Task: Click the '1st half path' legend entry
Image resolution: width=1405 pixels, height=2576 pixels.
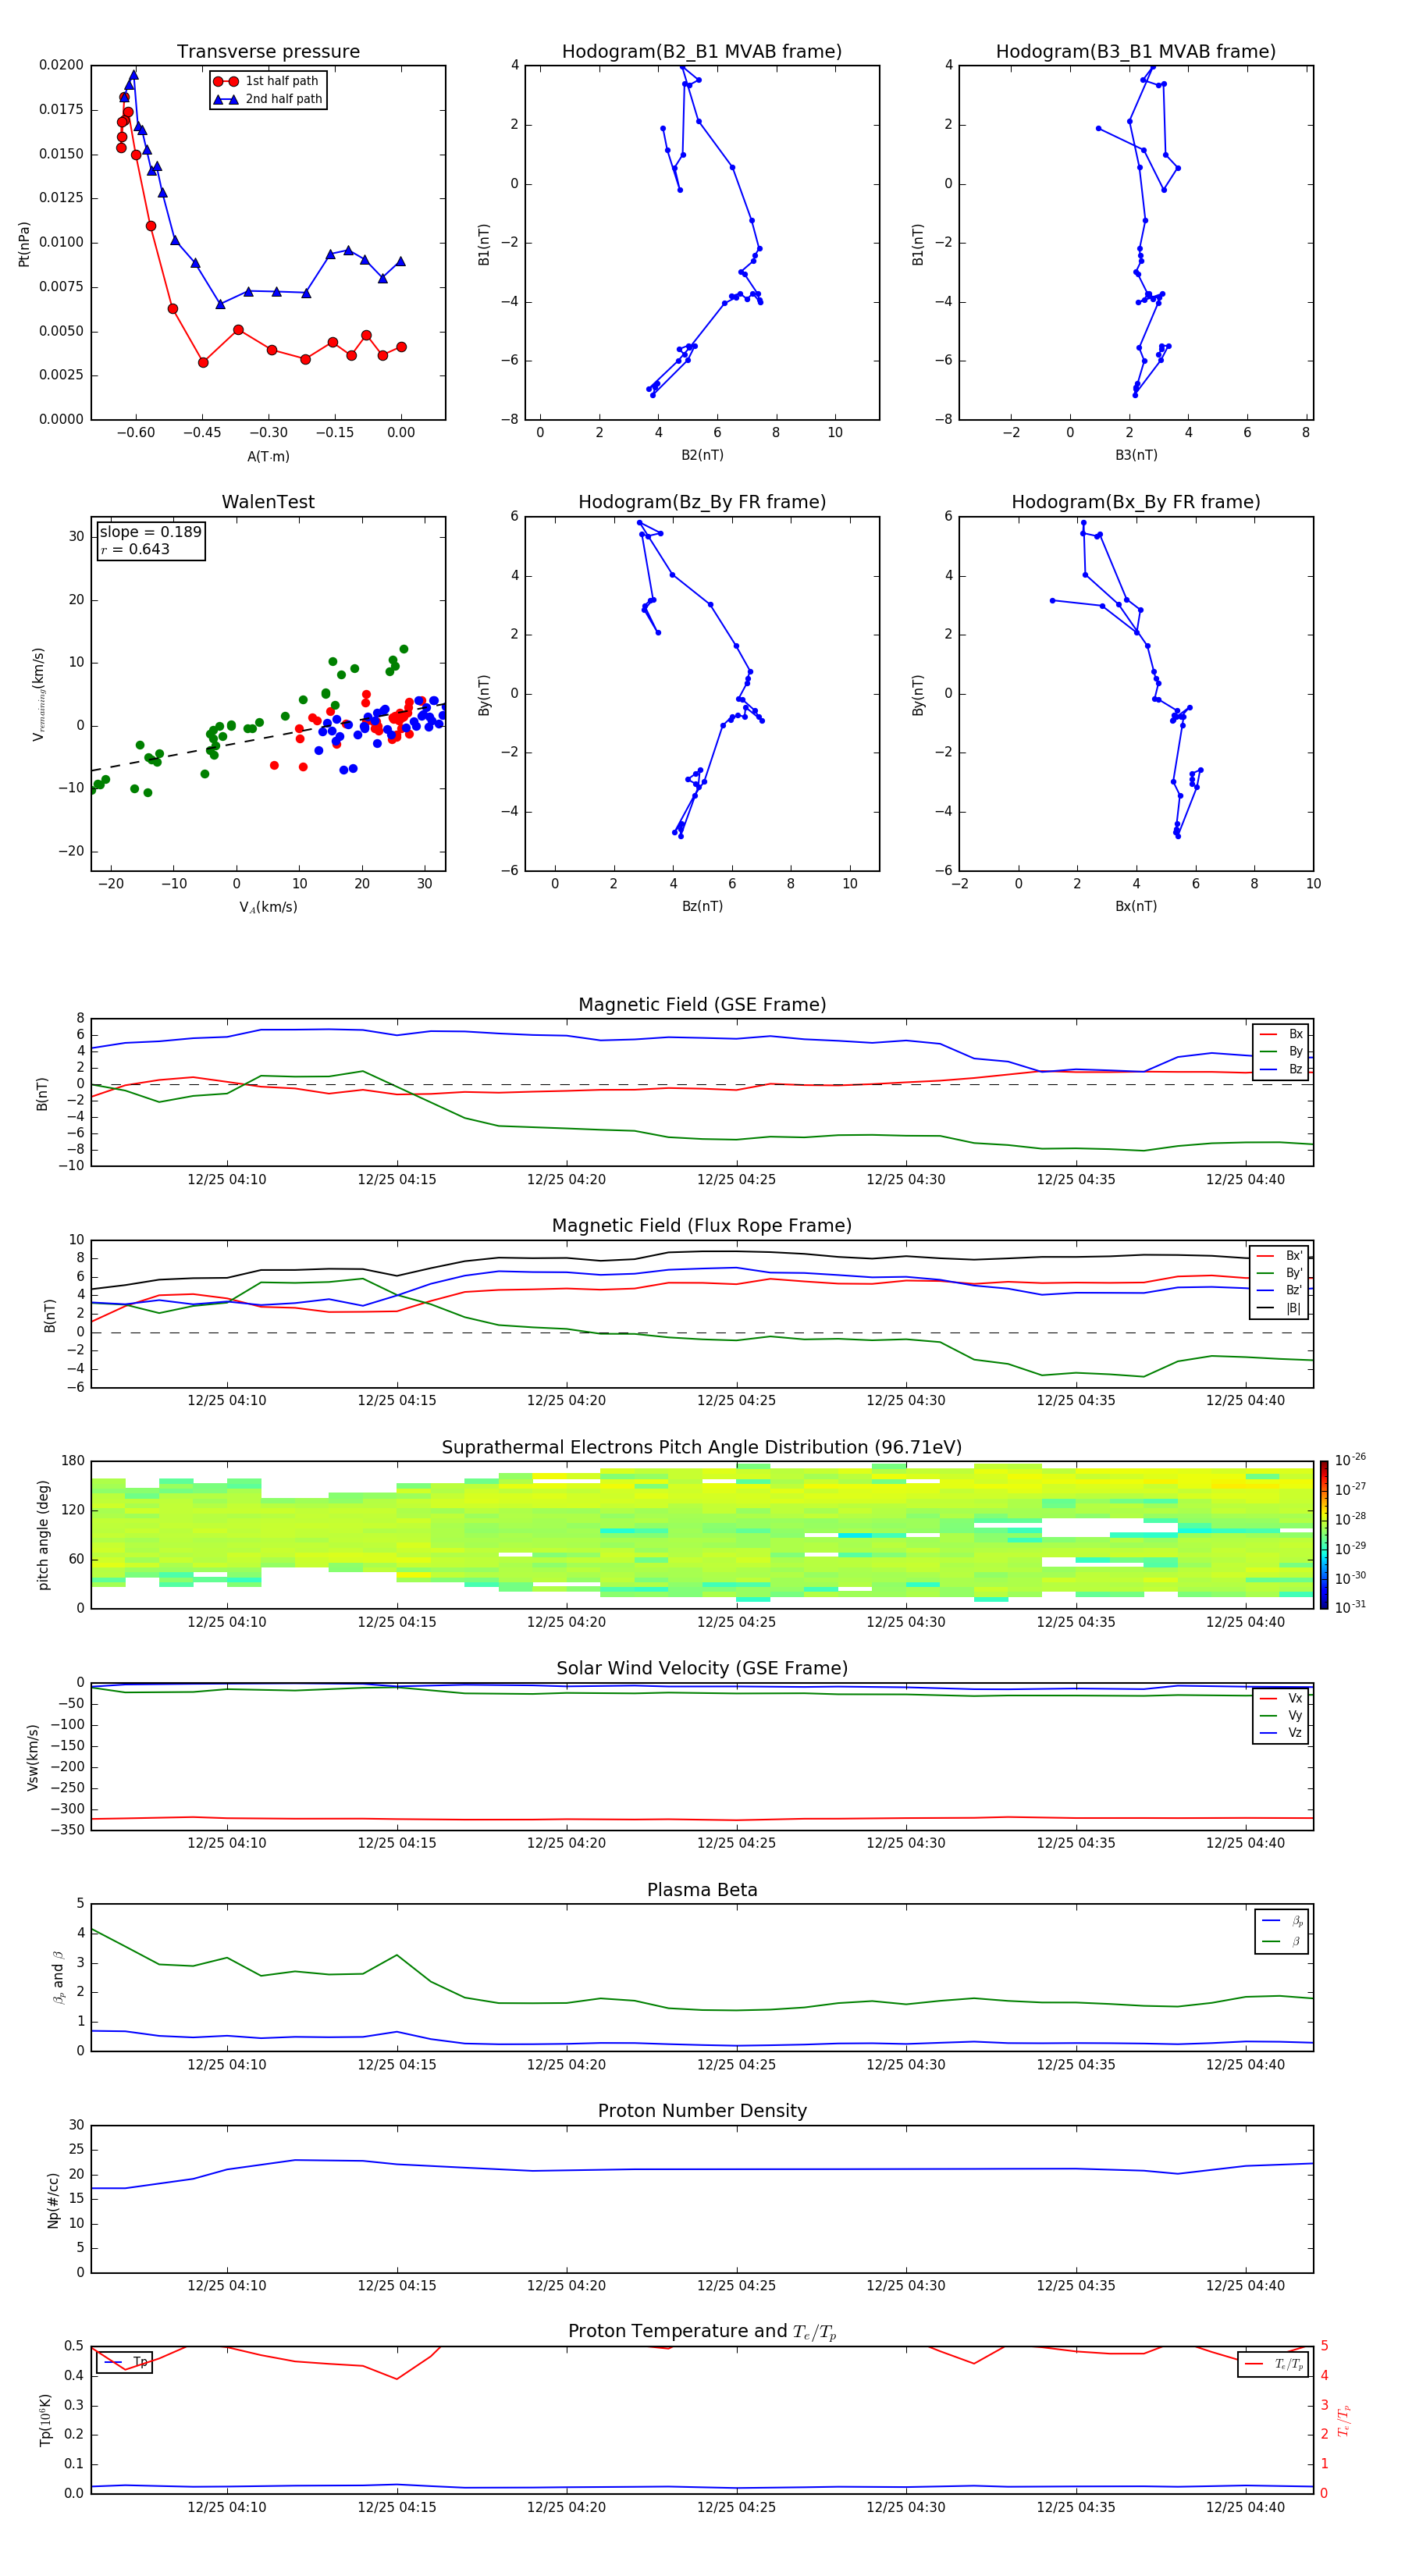Action: click(266, 81)
